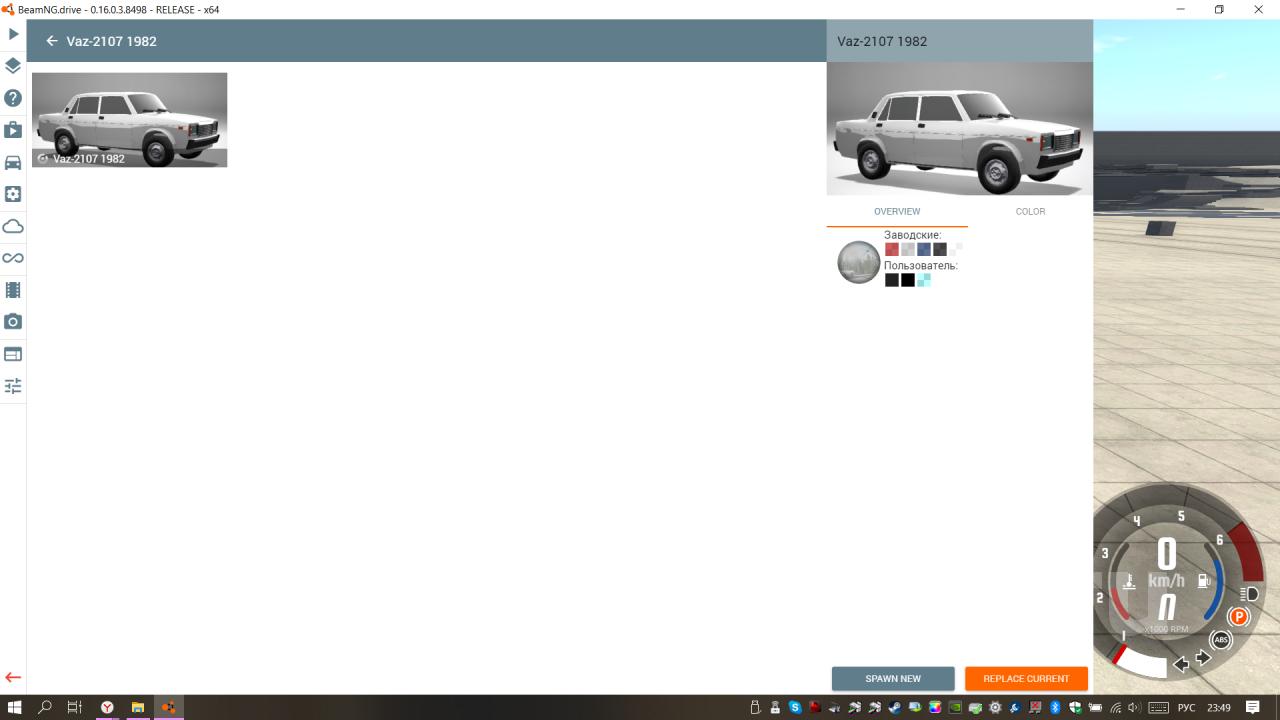Click the Заводские: label

pyautogui.click(x=912, y=235)
